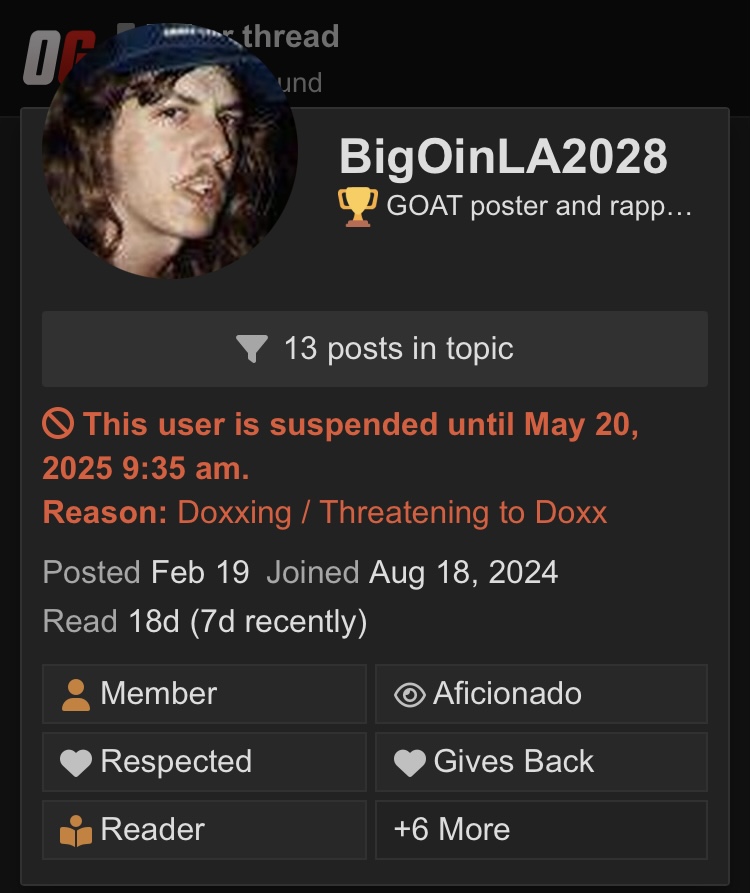
Task: Filter by 13 posts in topic
Action: click(x=375, y=349)
